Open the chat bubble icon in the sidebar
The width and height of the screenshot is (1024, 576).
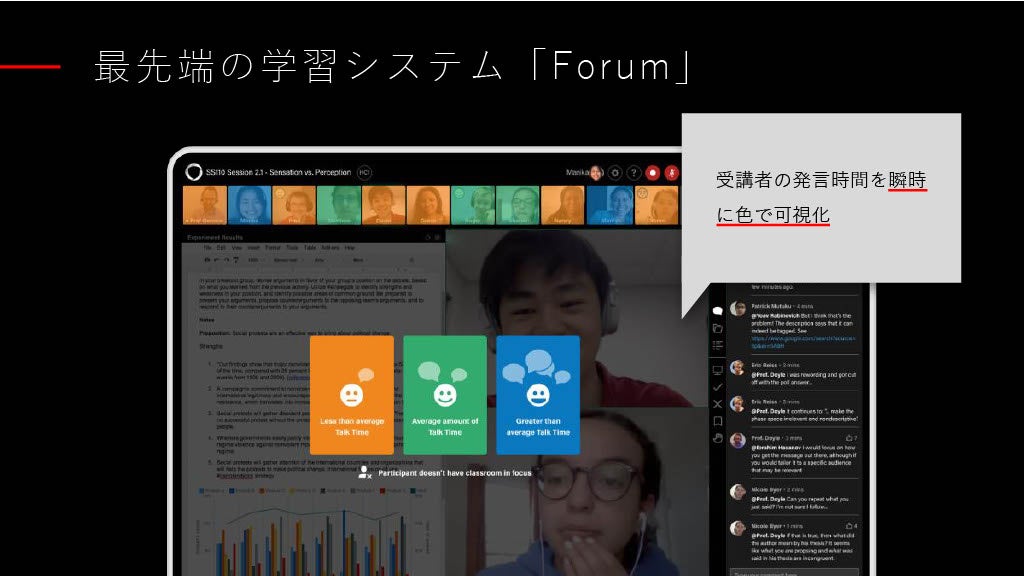tap(717, 311)
